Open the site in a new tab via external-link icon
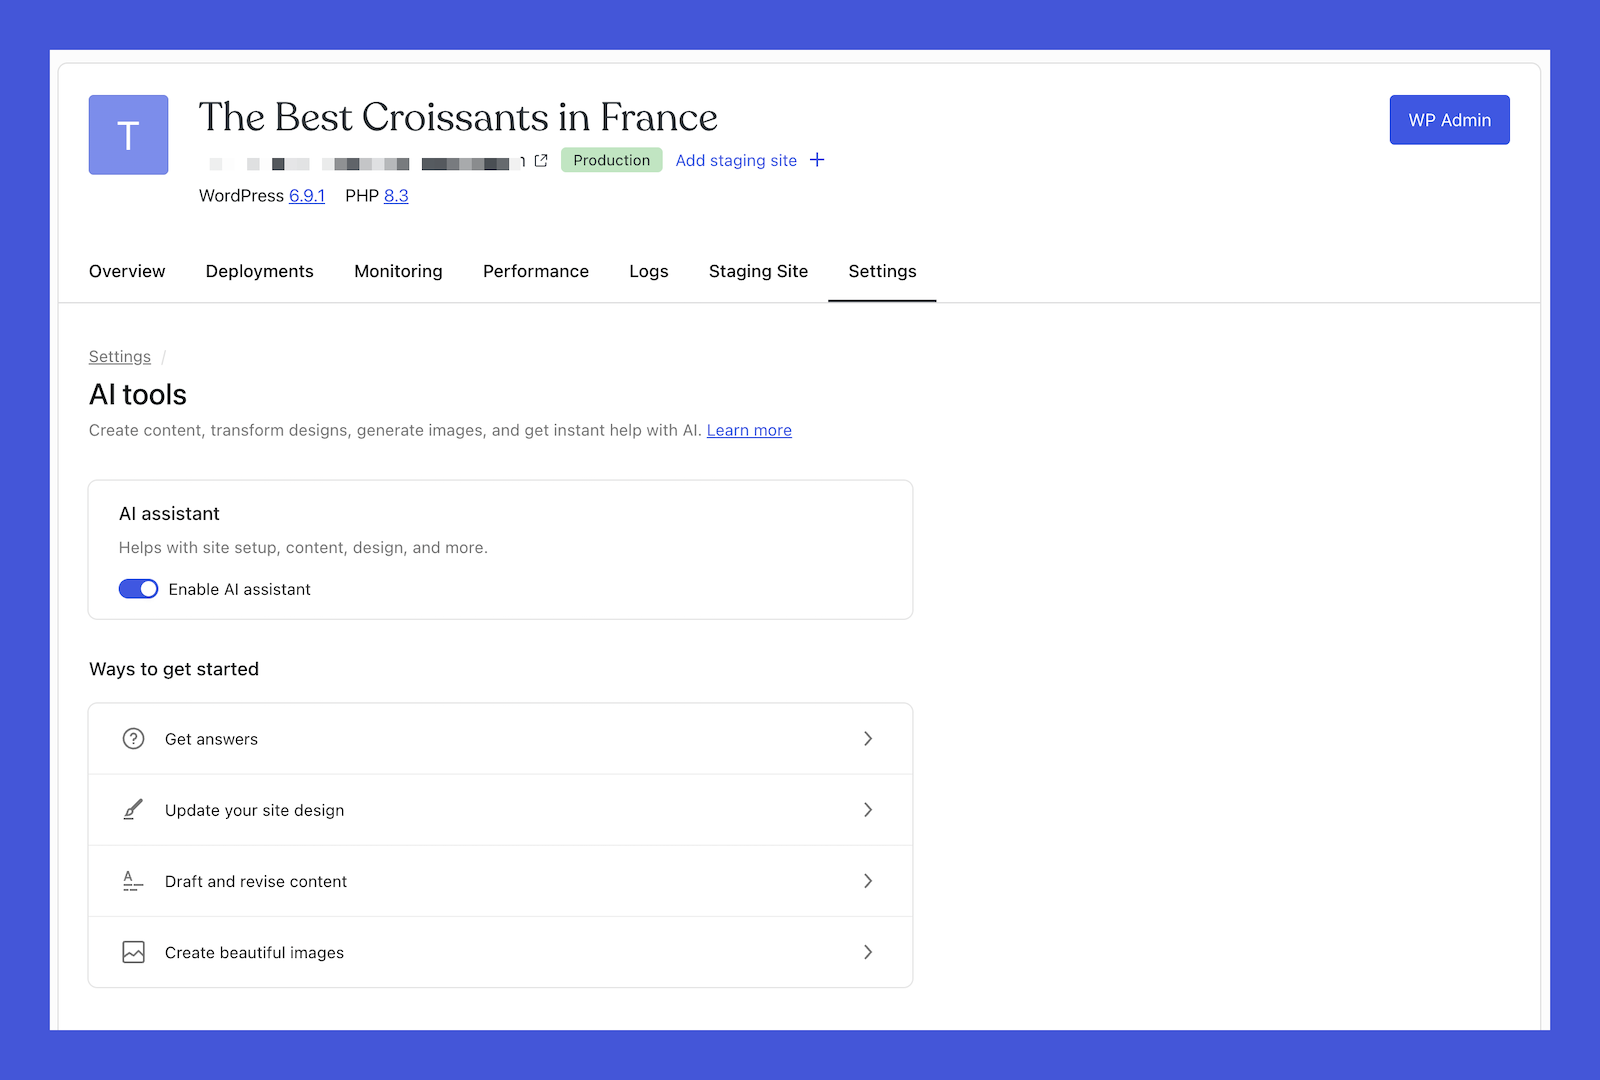Image resolution: width=1600 pixels, height=1080 pixels. tap(540, 160)
